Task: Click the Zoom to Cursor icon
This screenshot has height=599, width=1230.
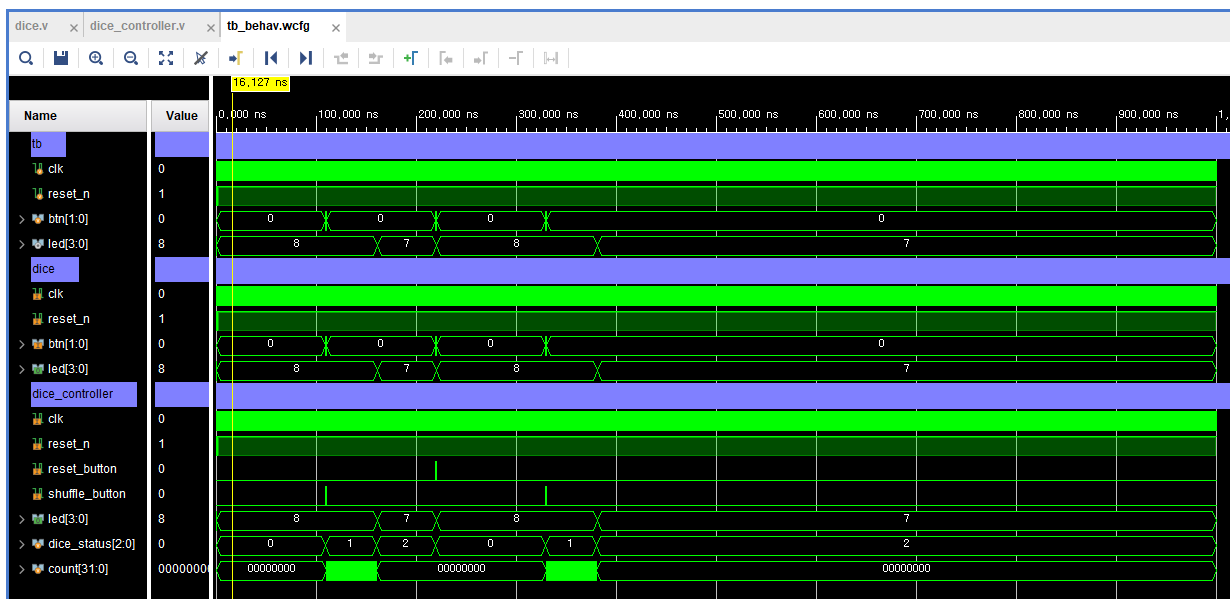Action: (x=201, y=58)
